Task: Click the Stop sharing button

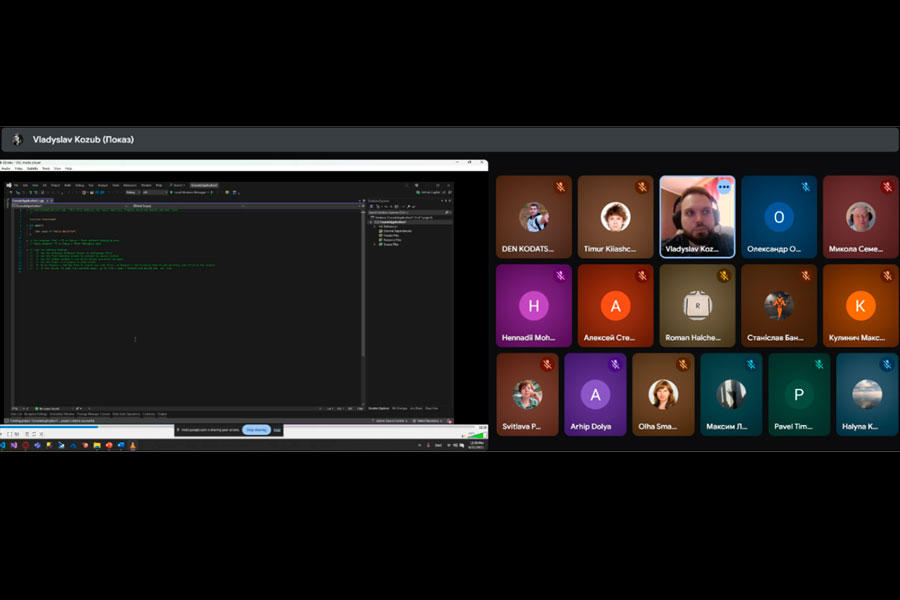Action: (257, 429)
